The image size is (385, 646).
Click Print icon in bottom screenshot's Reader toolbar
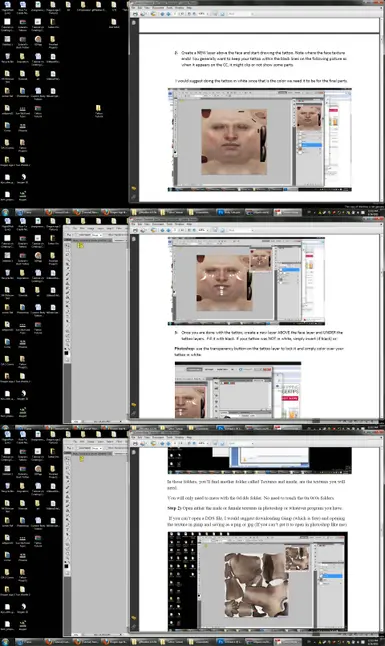135,443
